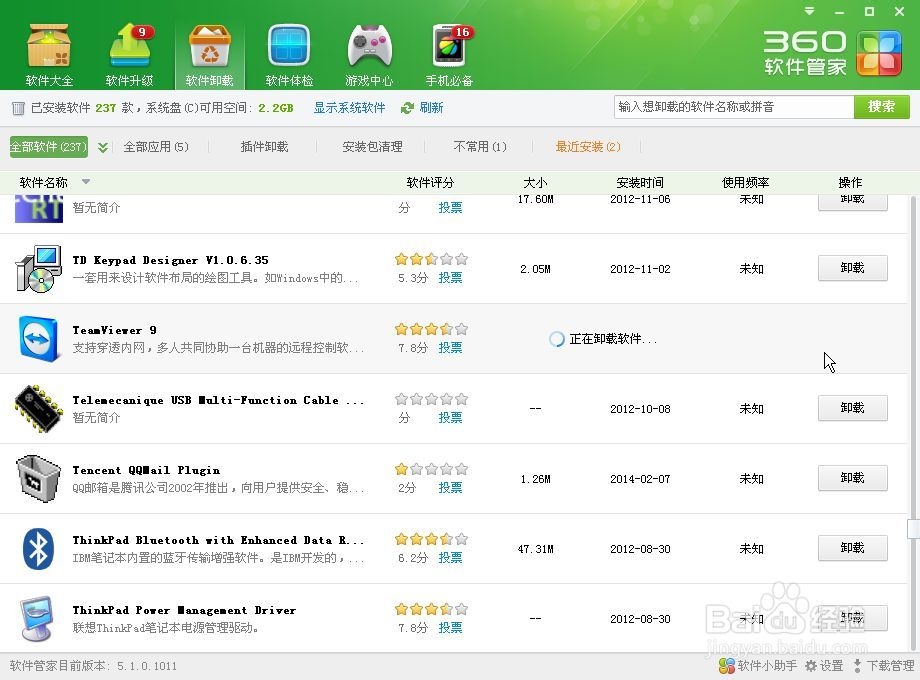The image size is (920, 680).
Task: Click the 正在卸载软件... status text
Action: [613, 339]
